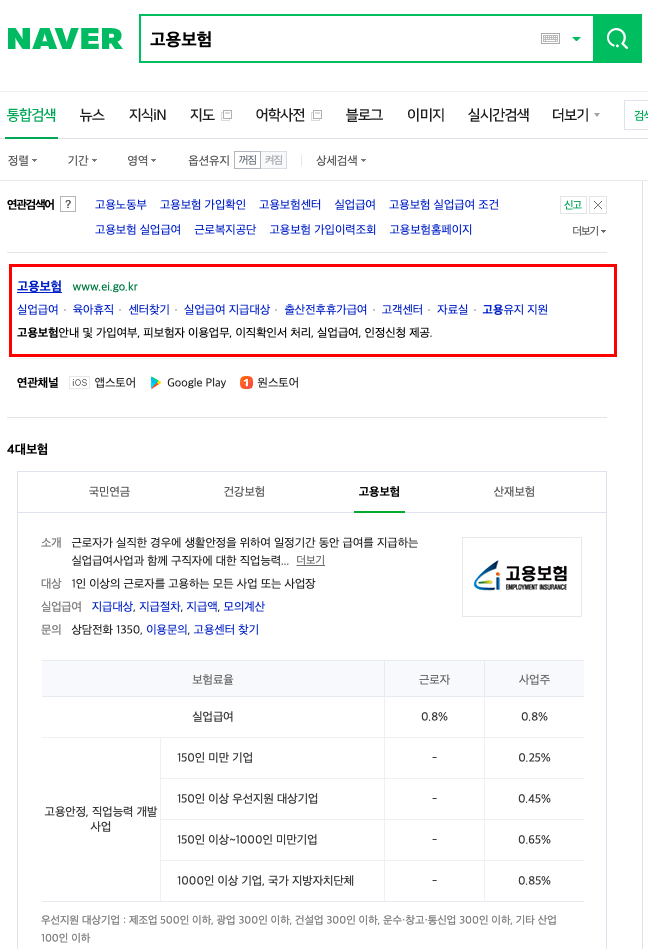Expand the intro 더보기 link
Screen dimensions: 648x949
[310, 560]
